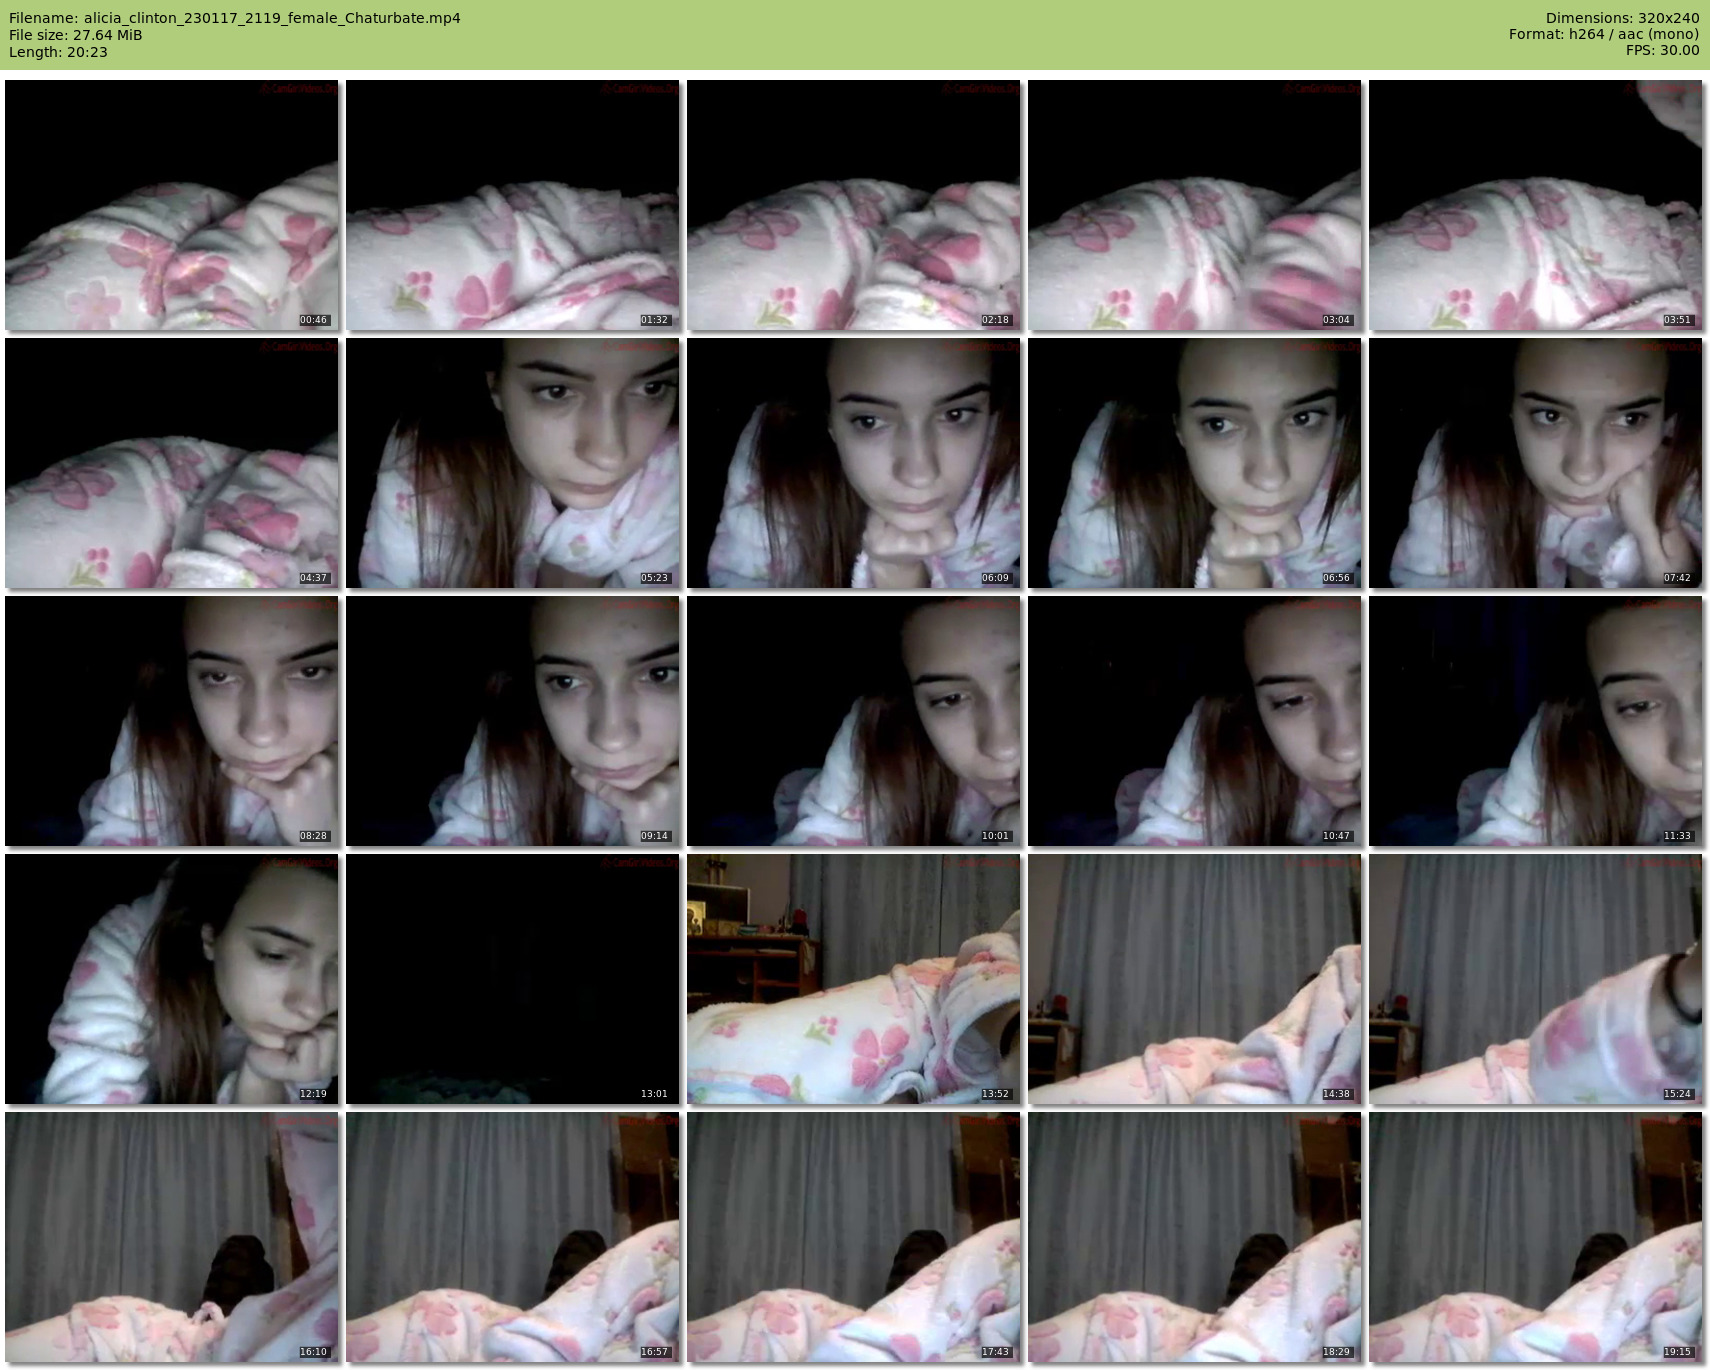Click the FPS 30.00 text

(1662, 50)
